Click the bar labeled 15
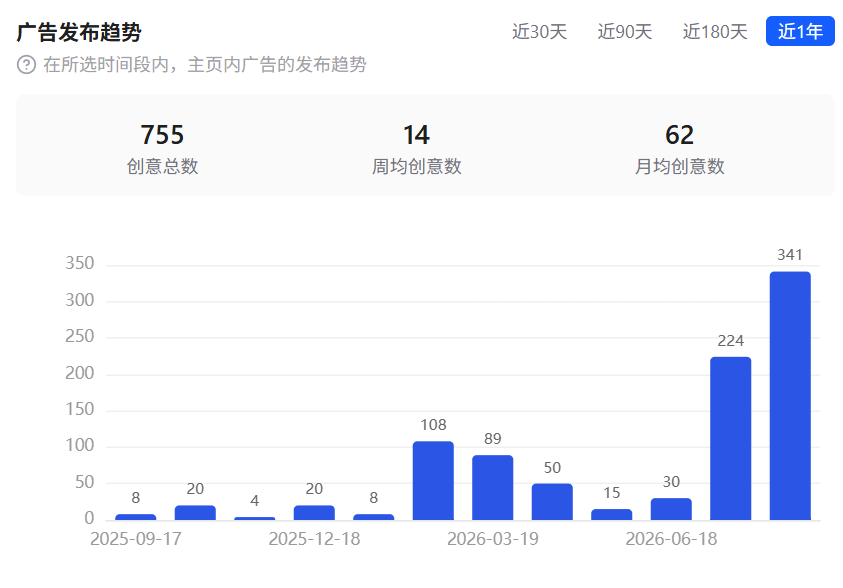 coord(611,514)
